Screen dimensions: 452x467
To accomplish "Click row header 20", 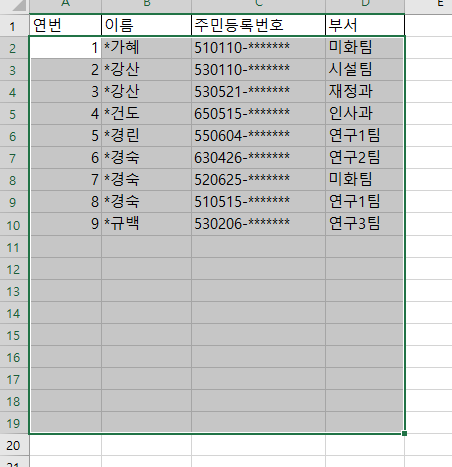I will point(14,444).
